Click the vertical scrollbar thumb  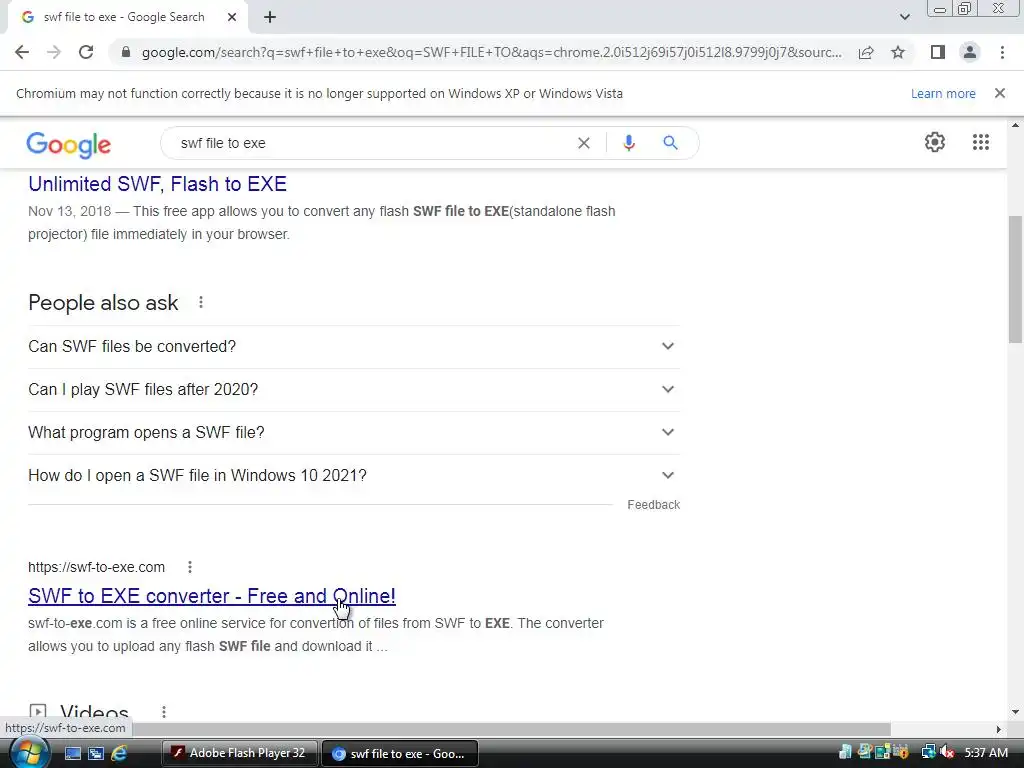(x=1015, y=279)
